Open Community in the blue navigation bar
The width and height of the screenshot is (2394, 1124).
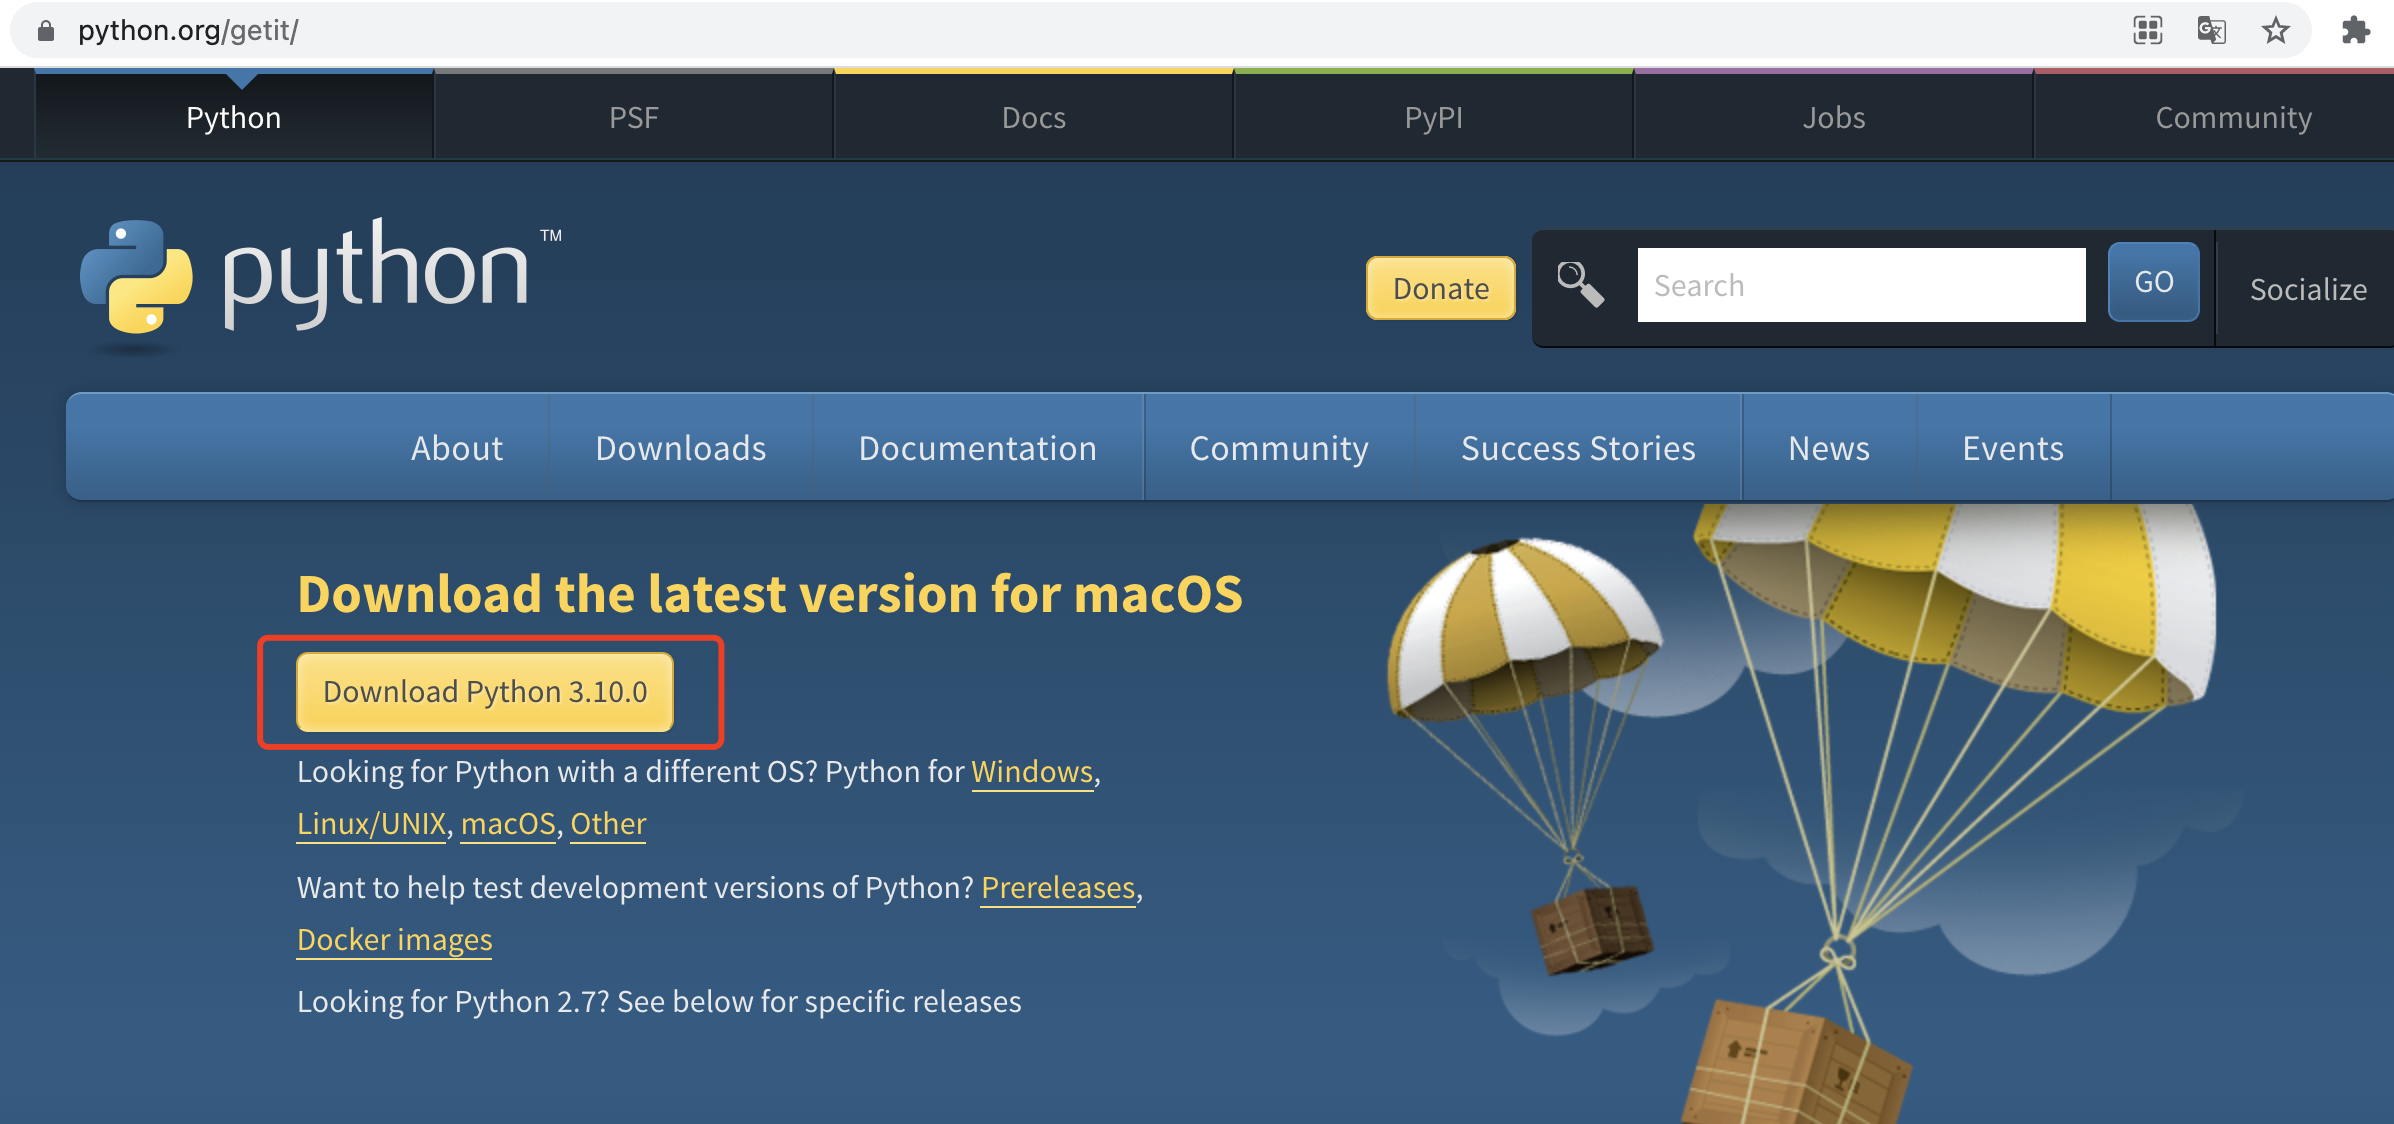[x=1279, y=448]
